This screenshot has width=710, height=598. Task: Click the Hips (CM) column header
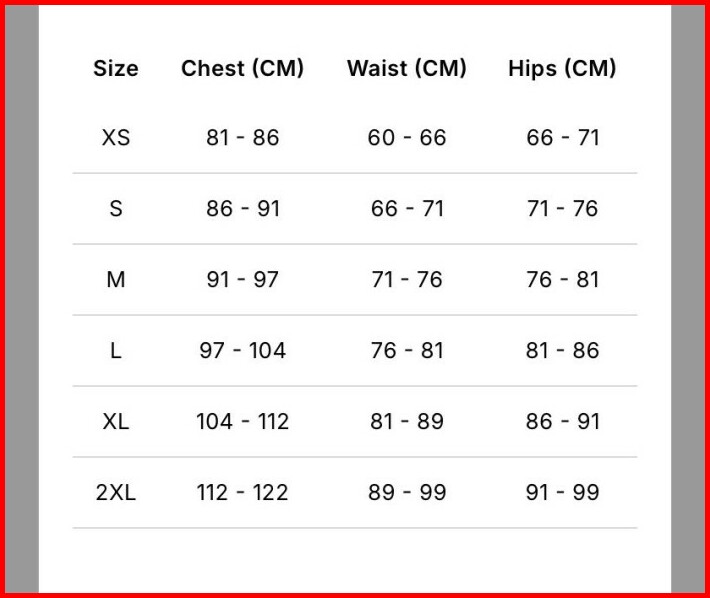(x=562, y=68)
